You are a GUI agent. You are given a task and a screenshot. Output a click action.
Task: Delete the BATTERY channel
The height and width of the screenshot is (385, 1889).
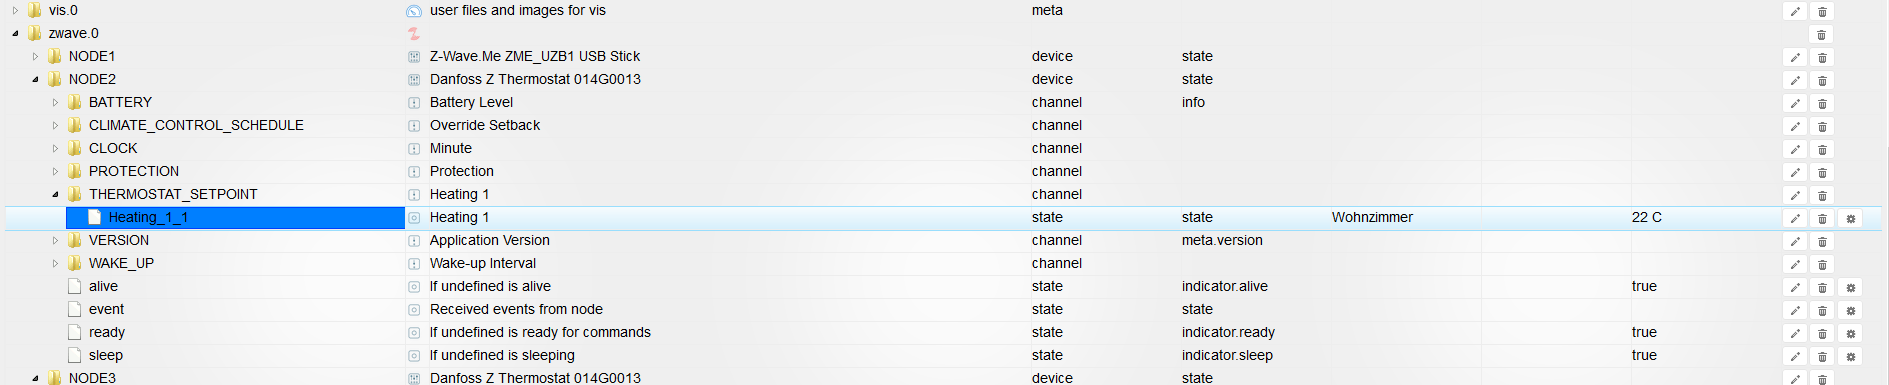pyautogui.click(x=1823, y=104)
